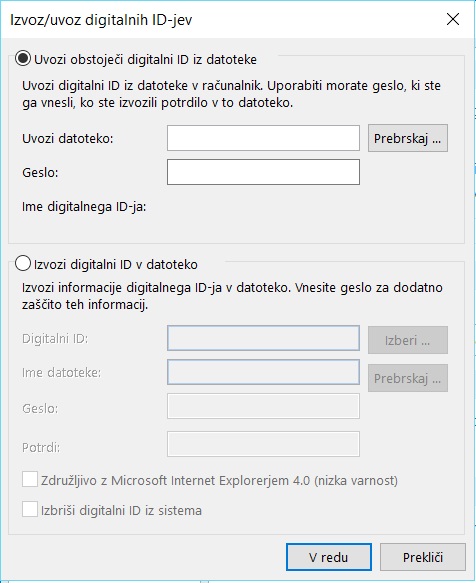Screen dimensions: 476x583
Task: Select 'Izvozi digitalni ID v datoteko' radio button
Action: pos(23,264)
